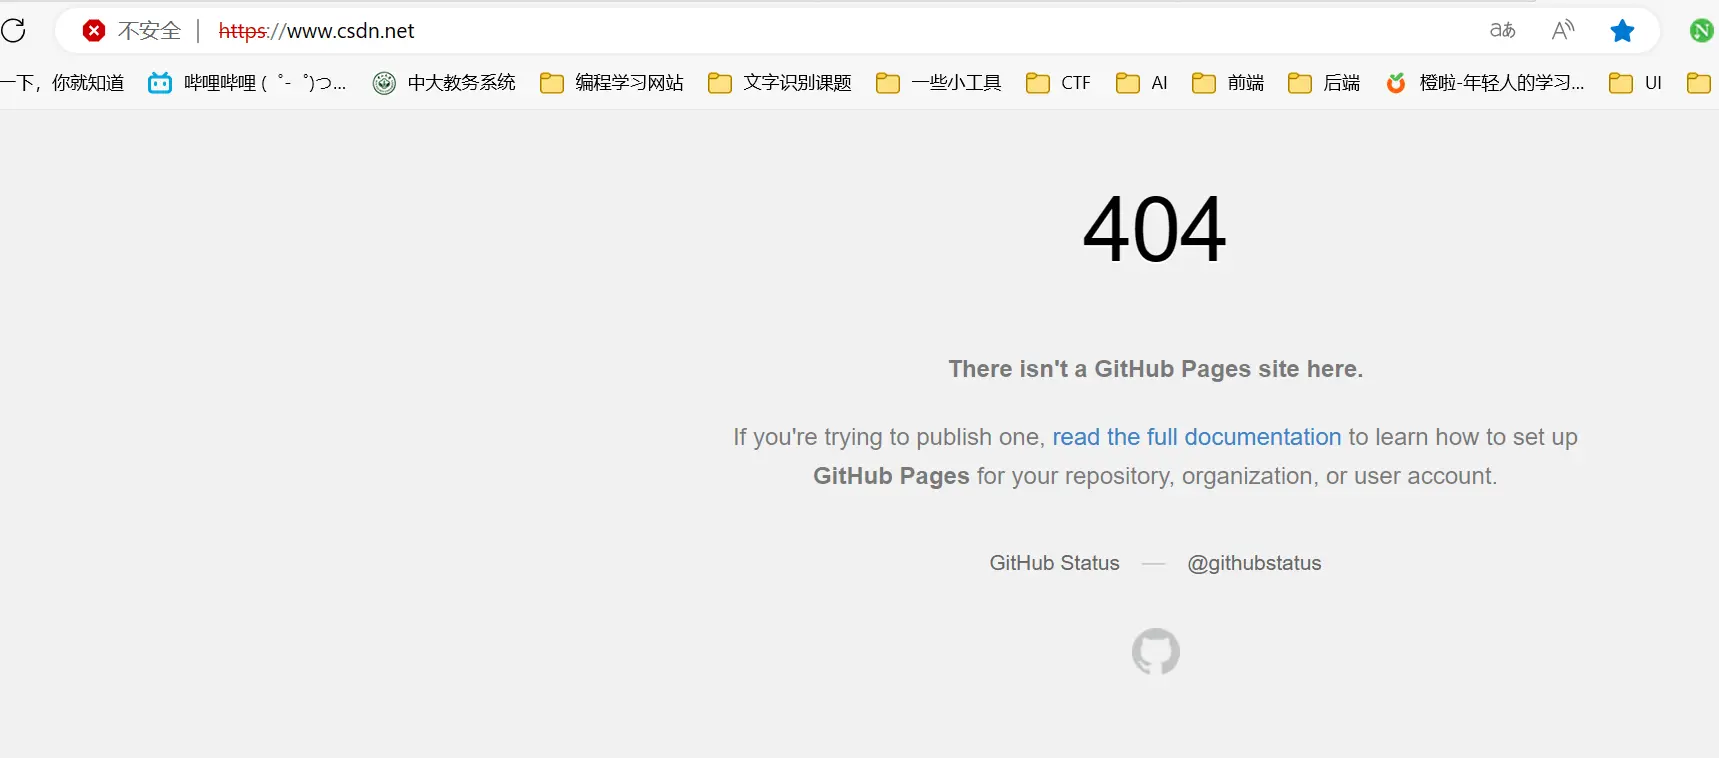Screen dimensions: 1719x758
Task: Open the CTF bookmark folder
Action: click(1059, 83)
